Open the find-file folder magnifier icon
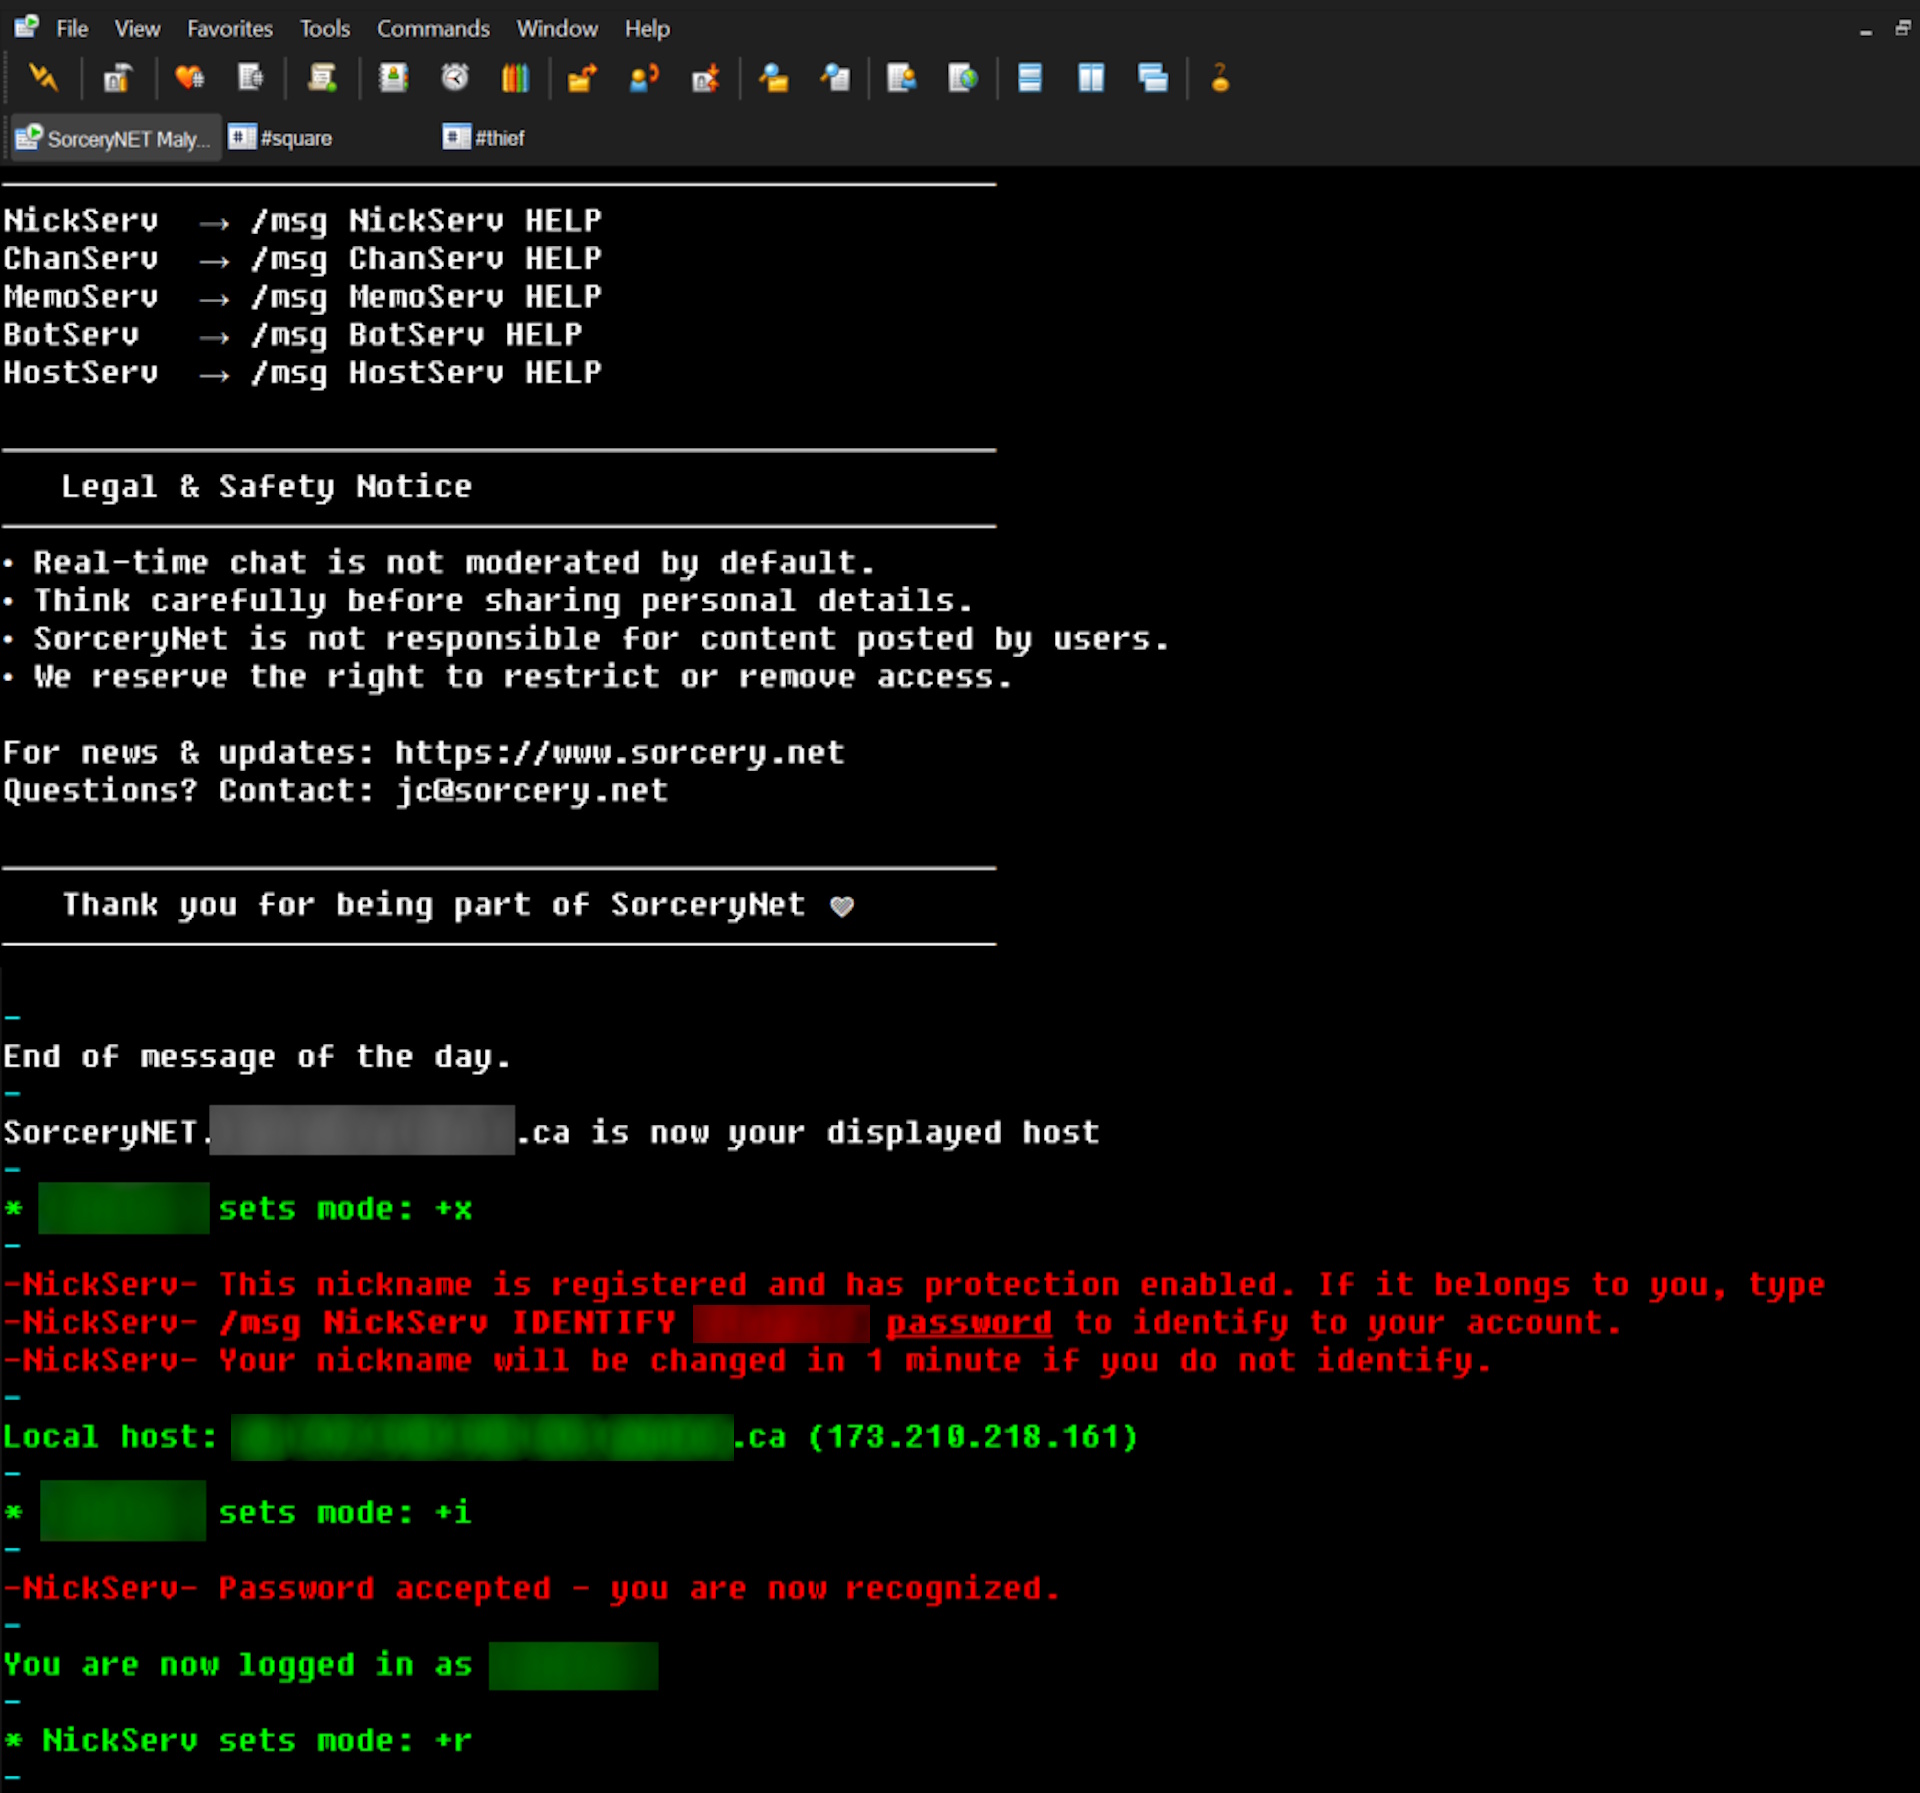Screen dimensions: 1920x1793 pos(775,78)
